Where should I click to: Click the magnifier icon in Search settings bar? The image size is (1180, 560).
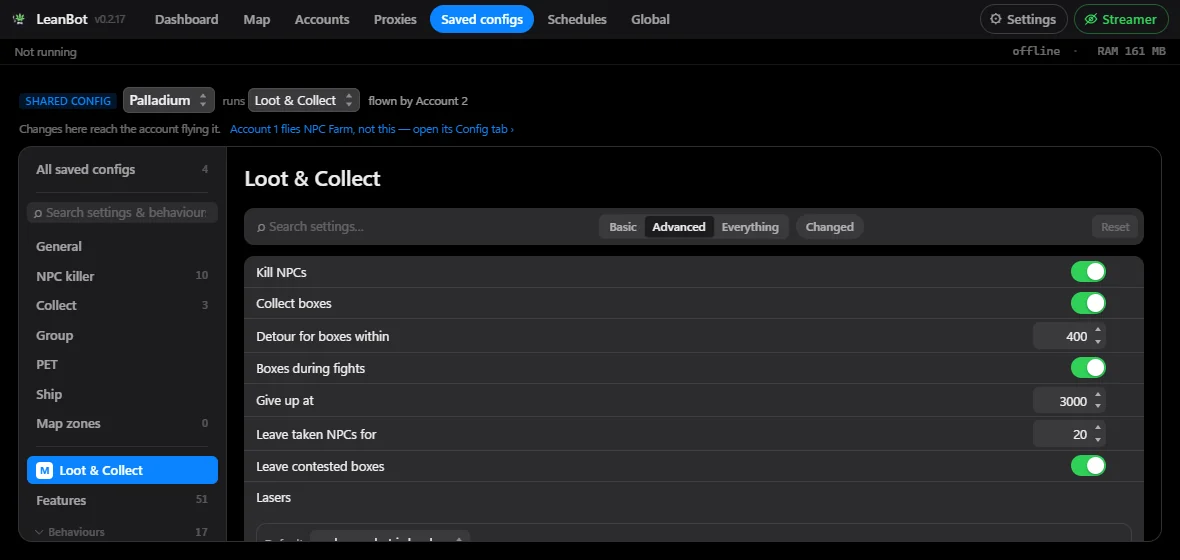261,227
